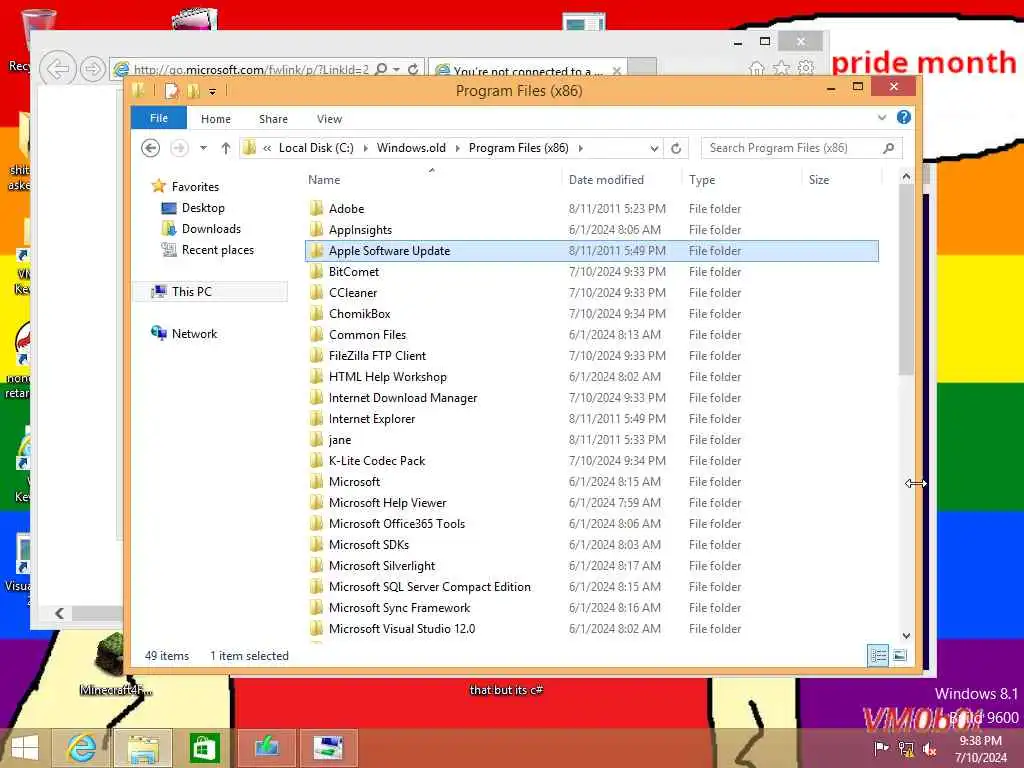
Task: Expand the ribbon with the chevron
Action: [x=882, y=118]
